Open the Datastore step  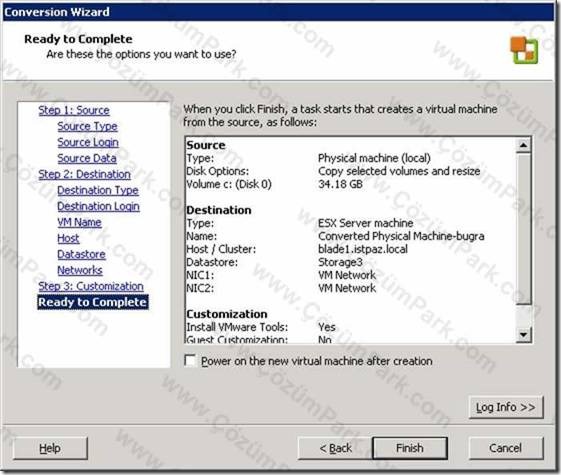82,254
